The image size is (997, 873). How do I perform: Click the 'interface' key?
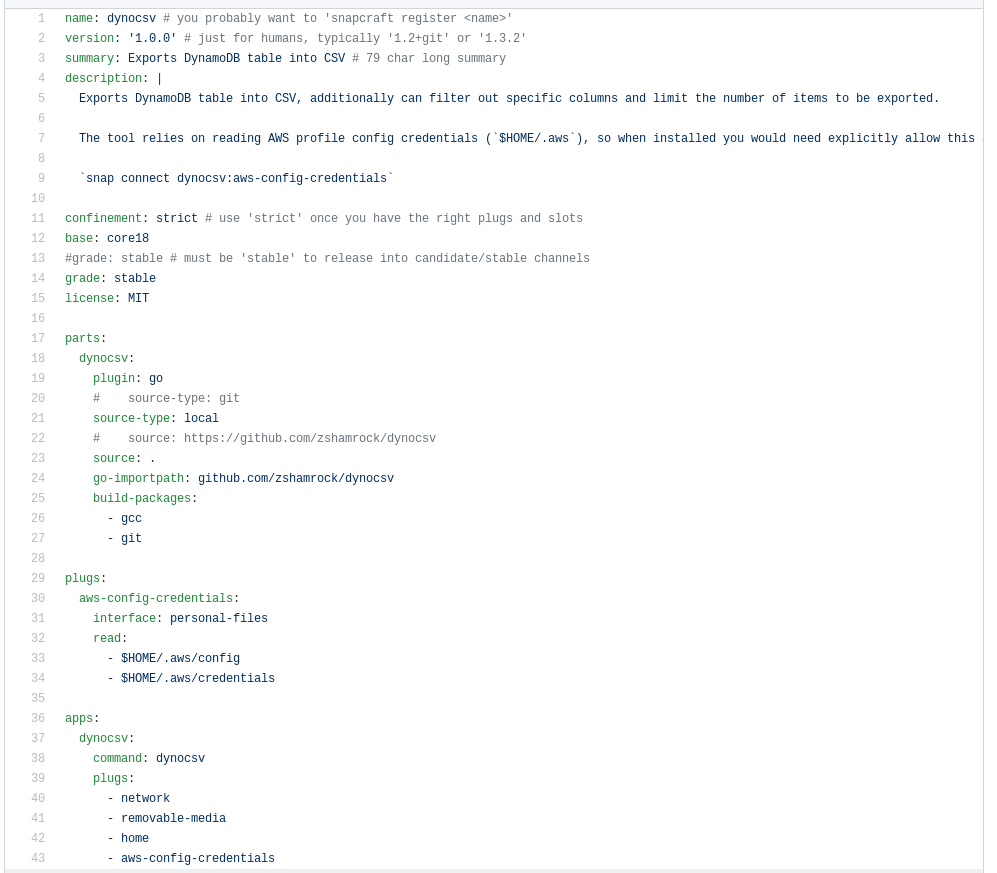tap(124, 618)
